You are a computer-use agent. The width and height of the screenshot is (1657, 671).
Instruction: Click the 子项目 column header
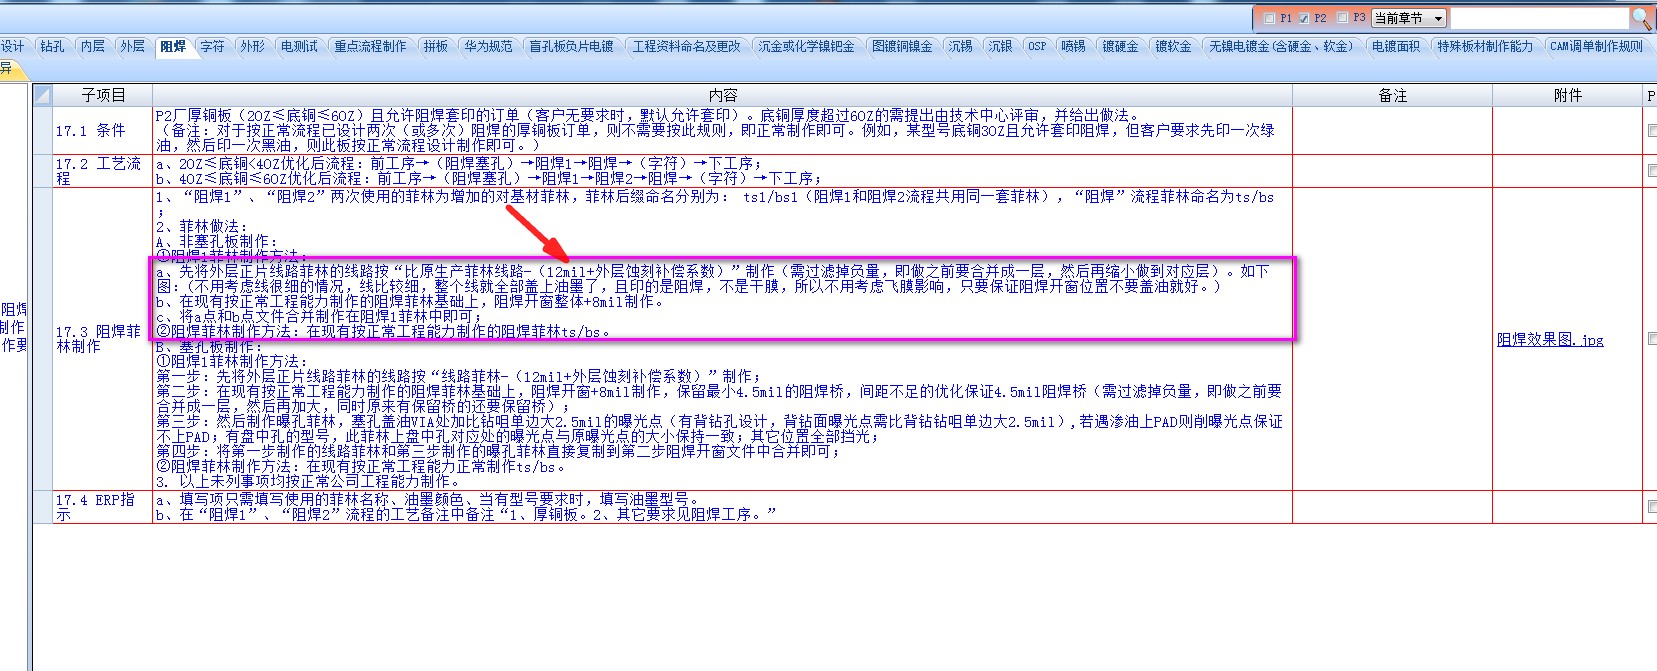(103, 95)
